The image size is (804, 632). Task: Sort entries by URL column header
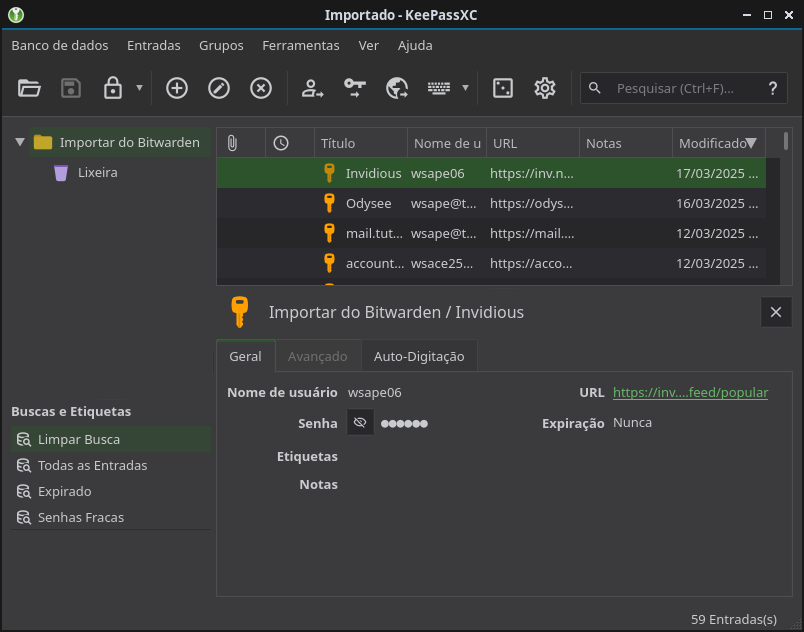[533, 143]
